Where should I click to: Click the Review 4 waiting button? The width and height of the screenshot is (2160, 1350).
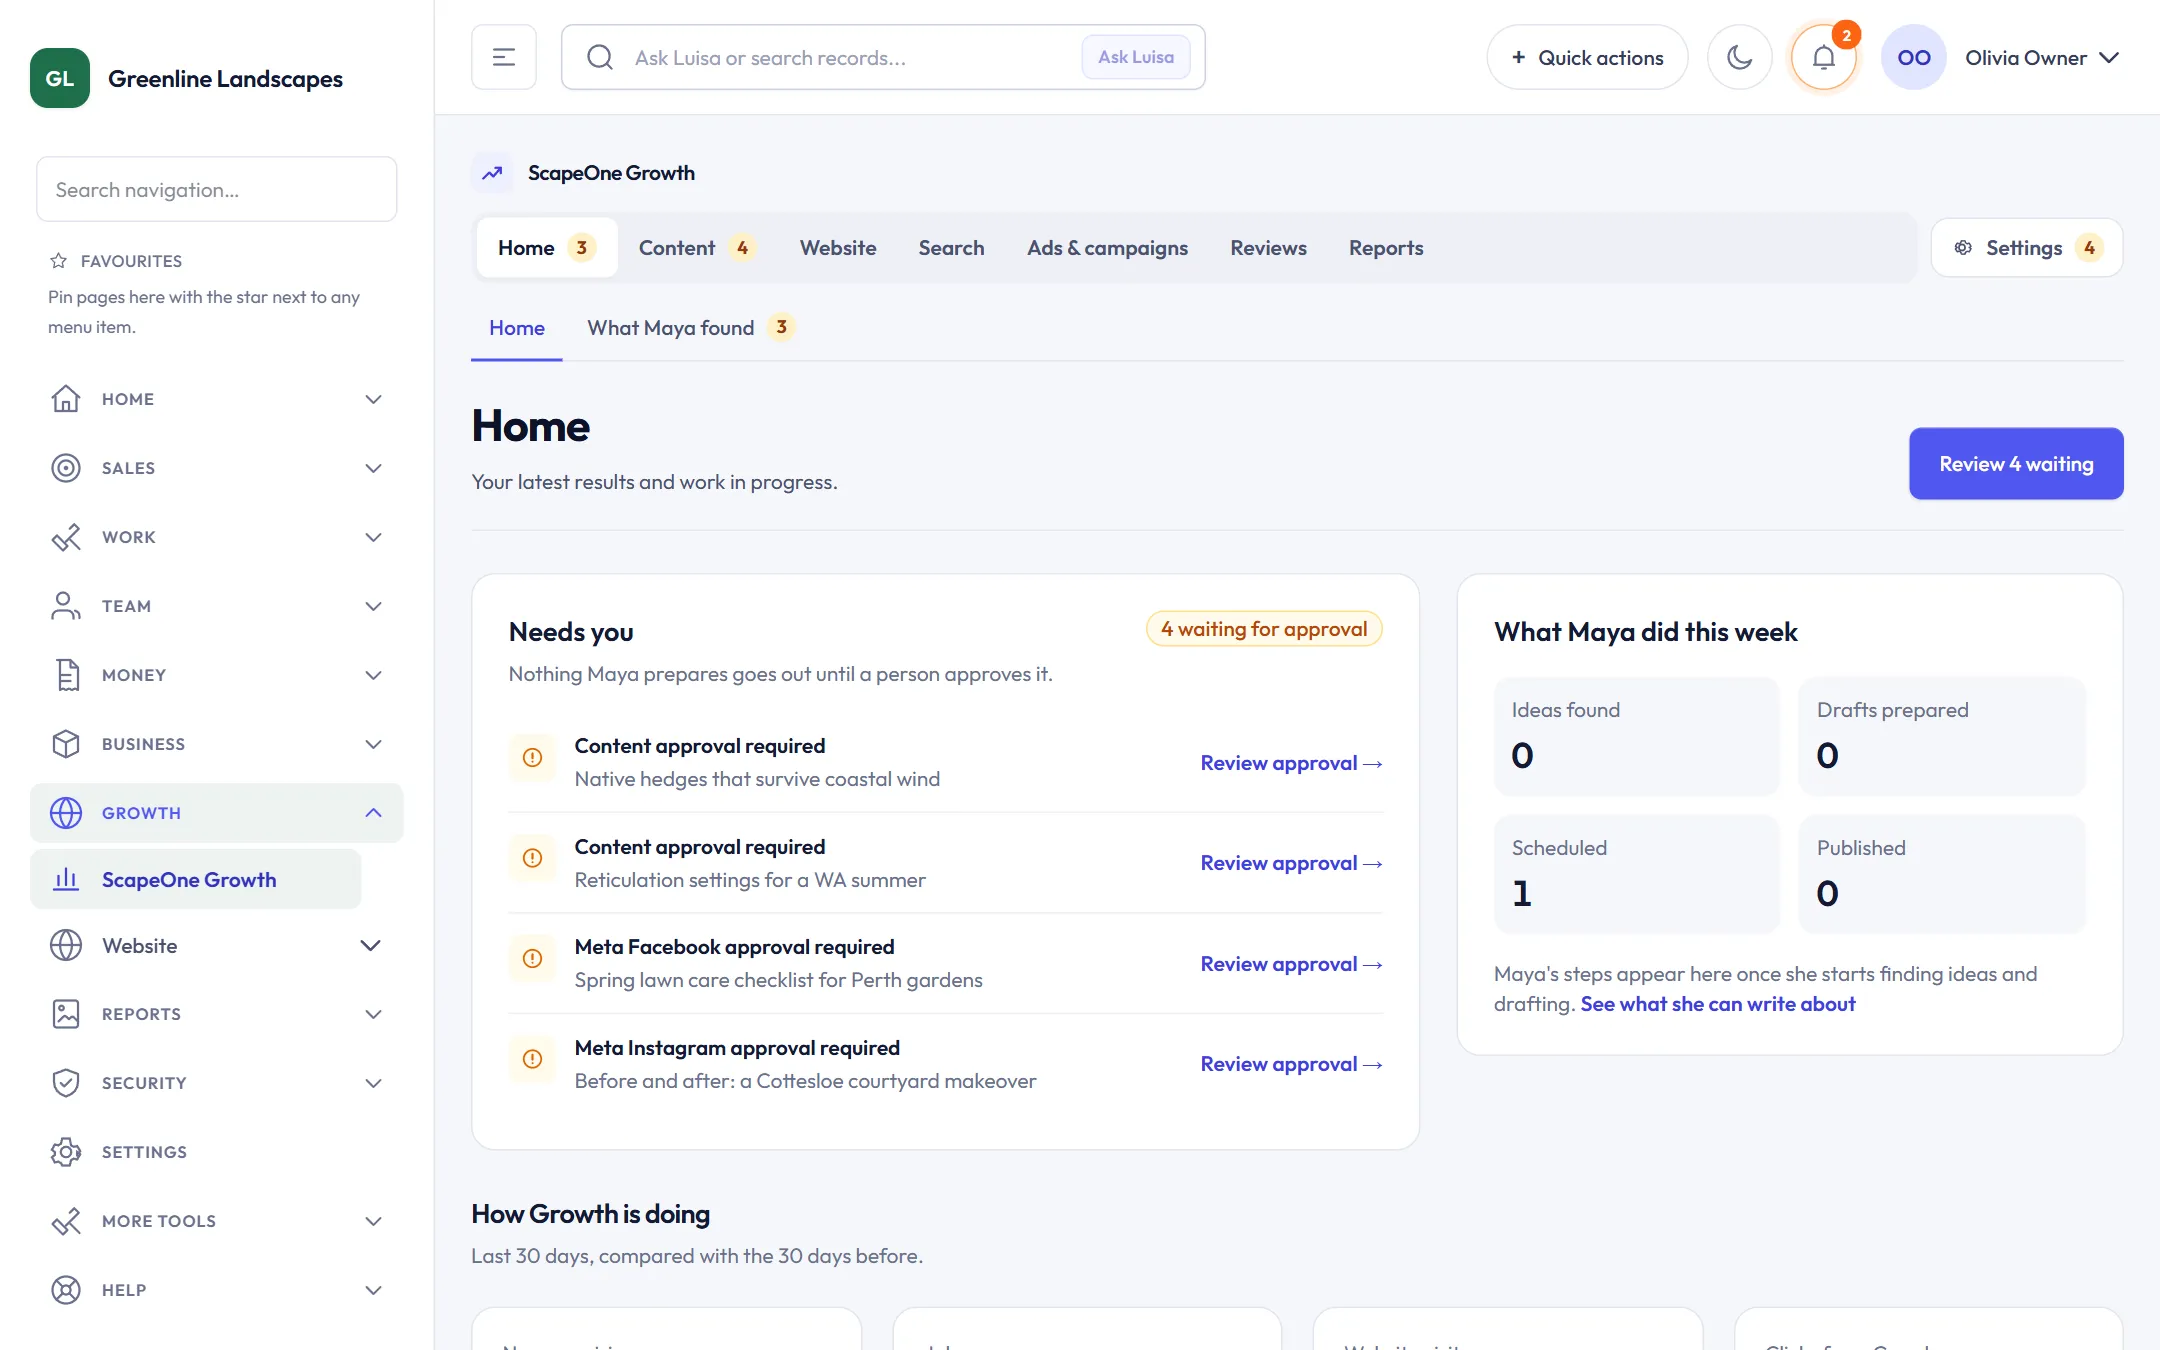pos(2016,464)
